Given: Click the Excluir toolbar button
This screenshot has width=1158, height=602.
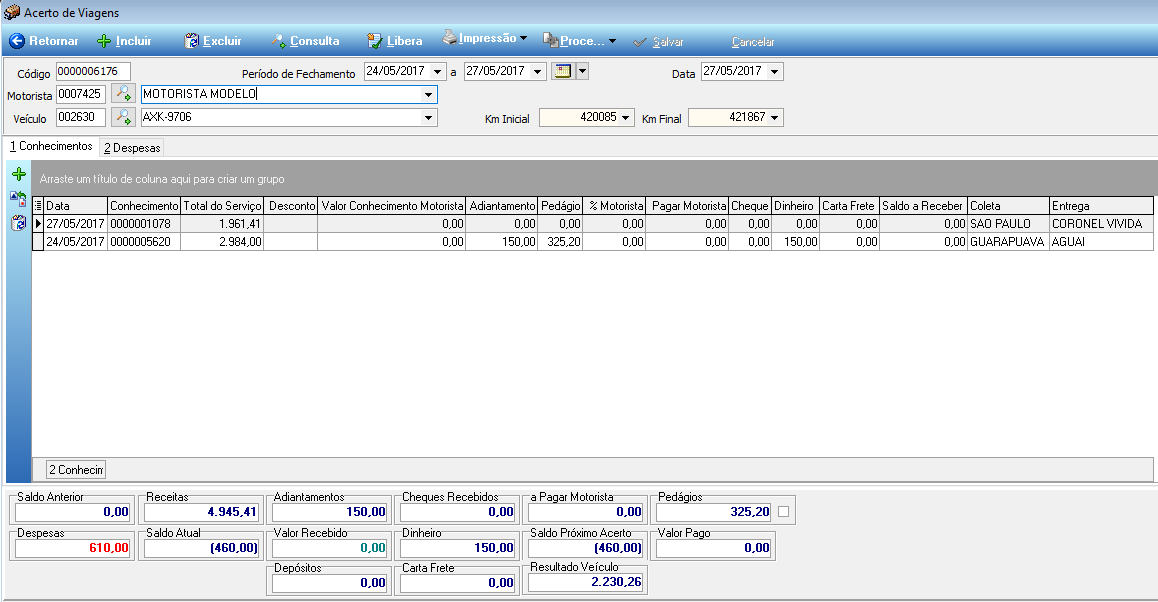Looking at the screenshot, I should point(213,41).
